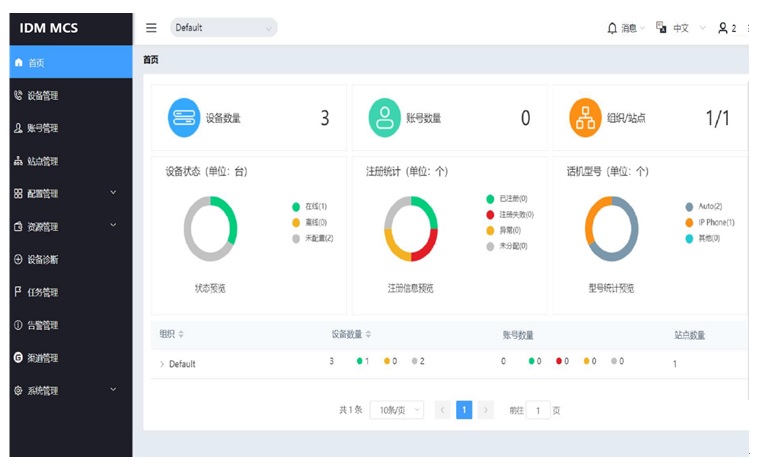Click the next page arrow button
The height and width of the screenshot is (464, 762).
coord(486,410)
